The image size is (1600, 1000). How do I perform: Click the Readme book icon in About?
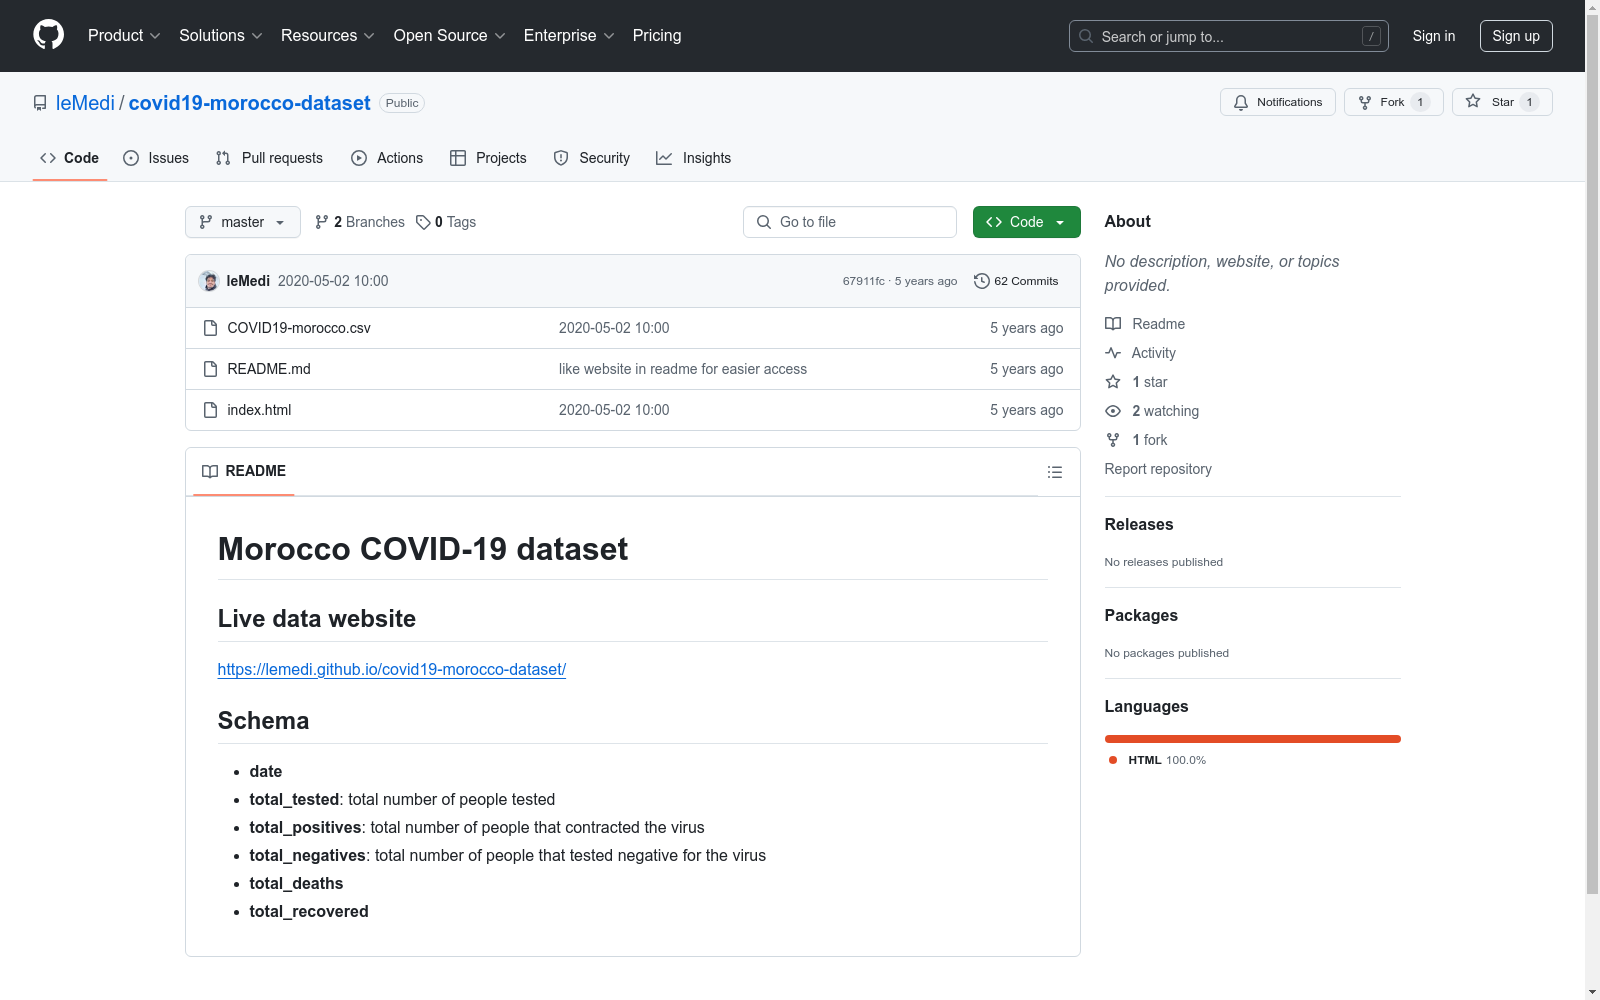(x=1113, y=324)
